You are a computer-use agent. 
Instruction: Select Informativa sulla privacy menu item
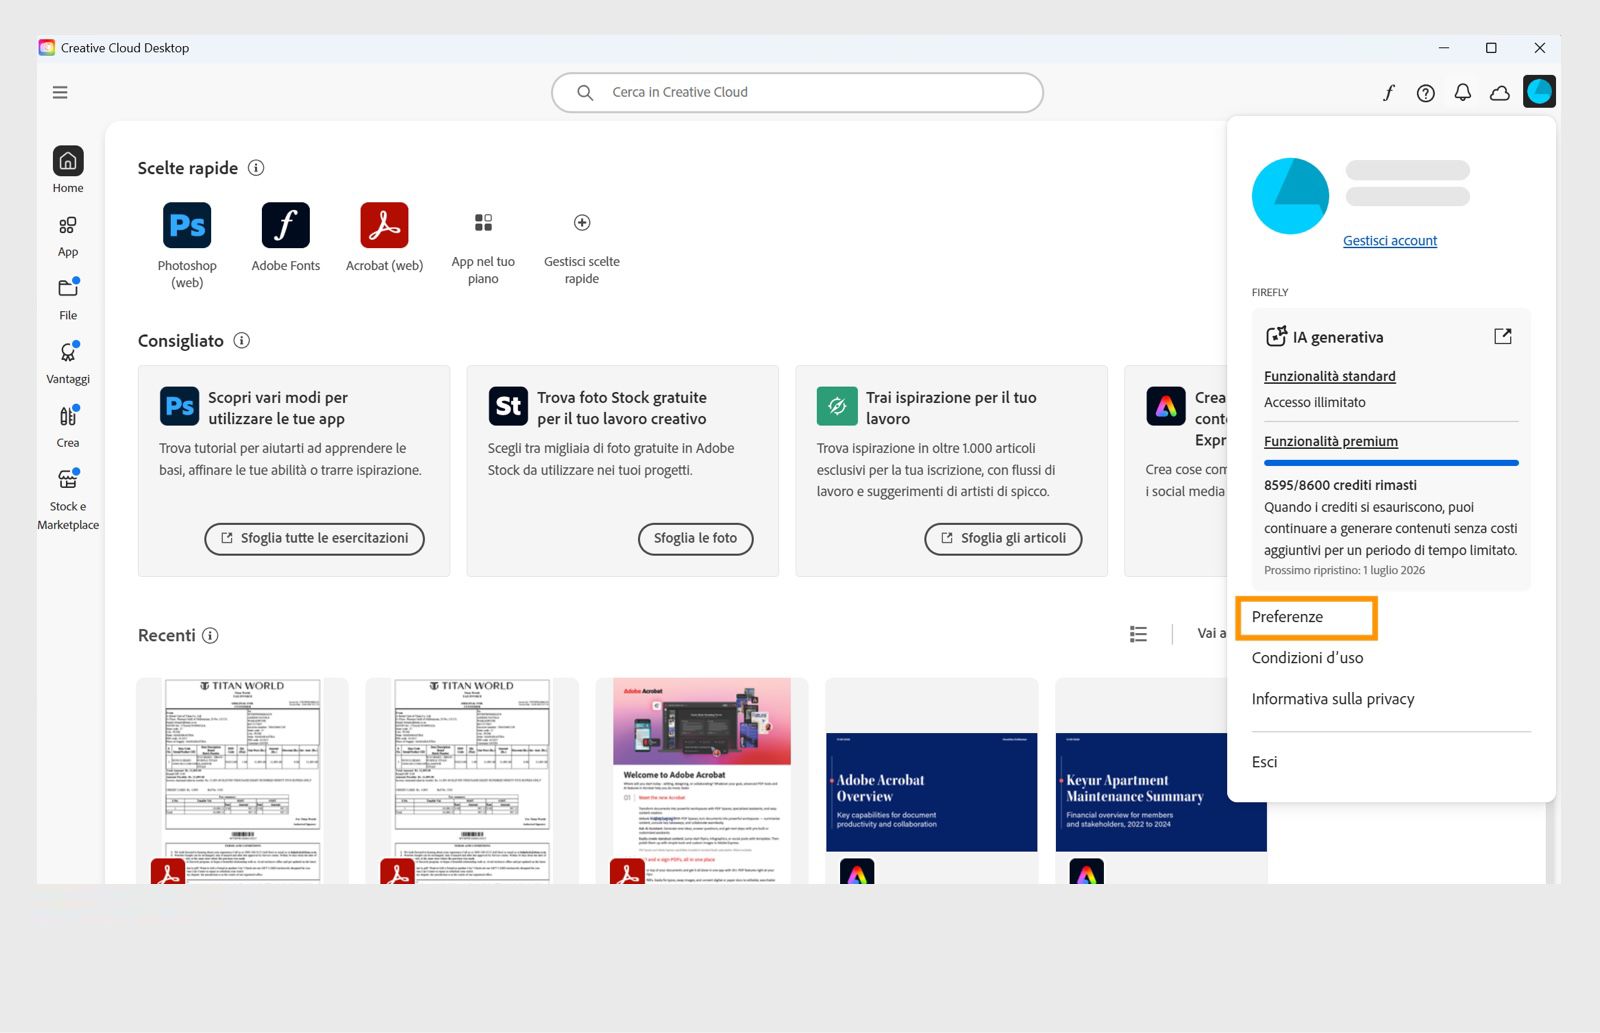(1333, 699)
